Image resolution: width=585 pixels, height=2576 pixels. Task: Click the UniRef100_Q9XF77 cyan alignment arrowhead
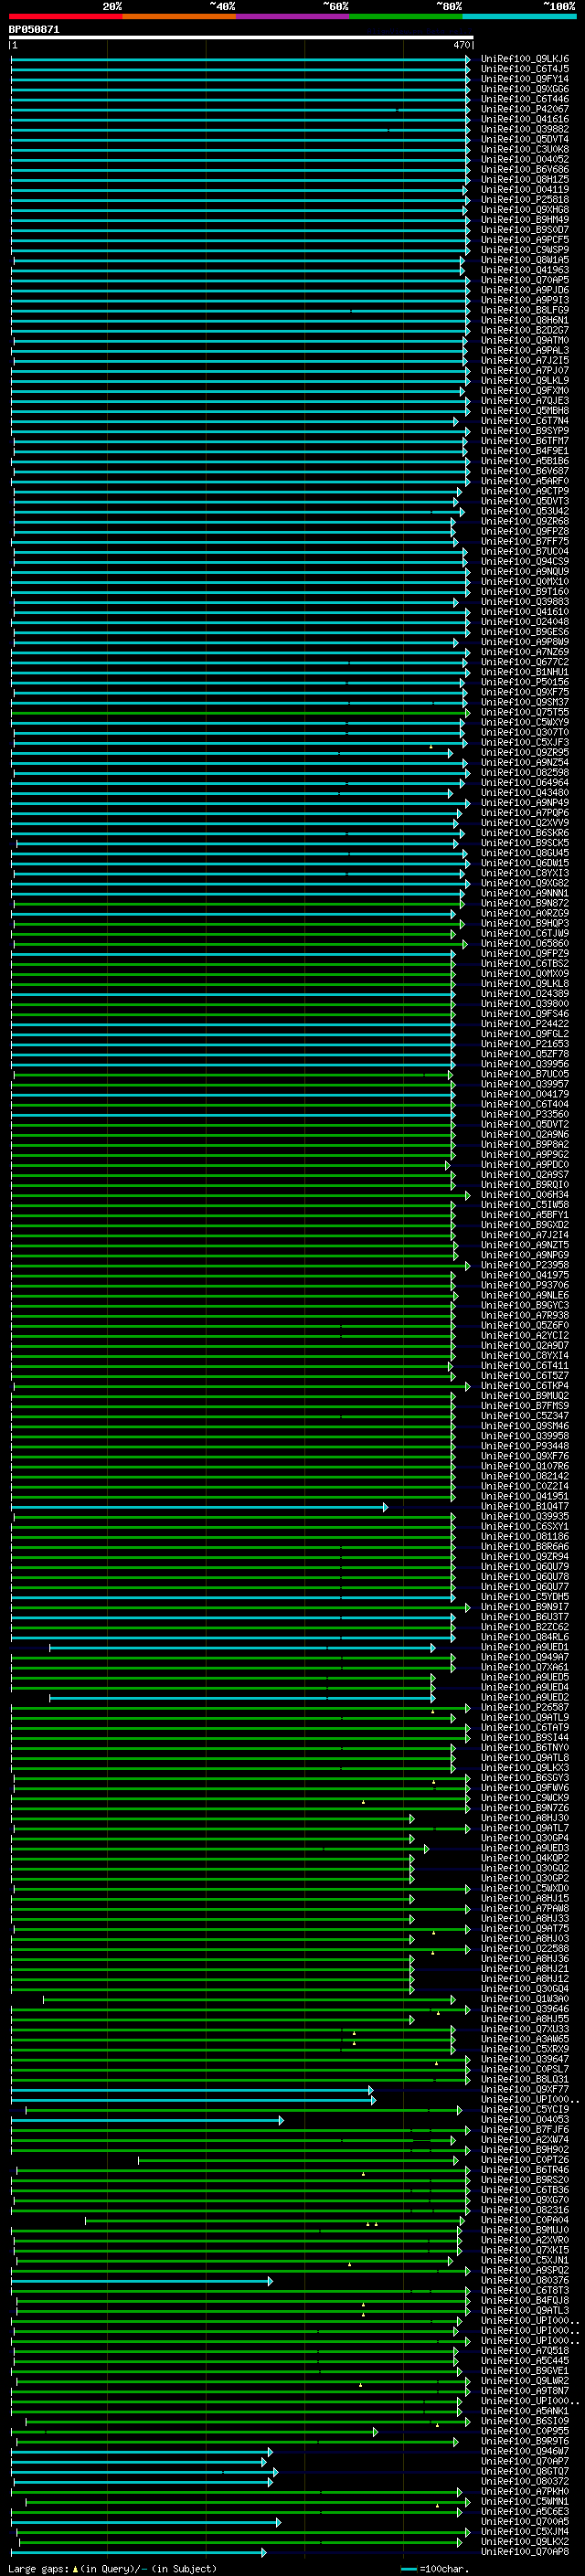pos(371,2089)
